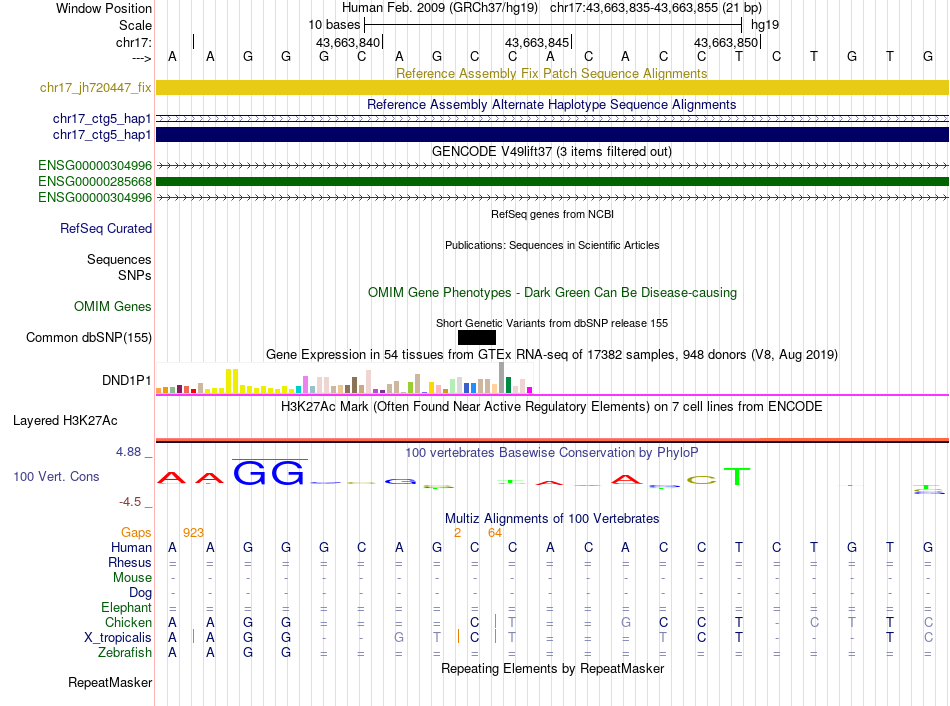The image size is (950, 706).
Task: Click the 100 Vert. Cons track label
Action: click(x=56, y=476)
